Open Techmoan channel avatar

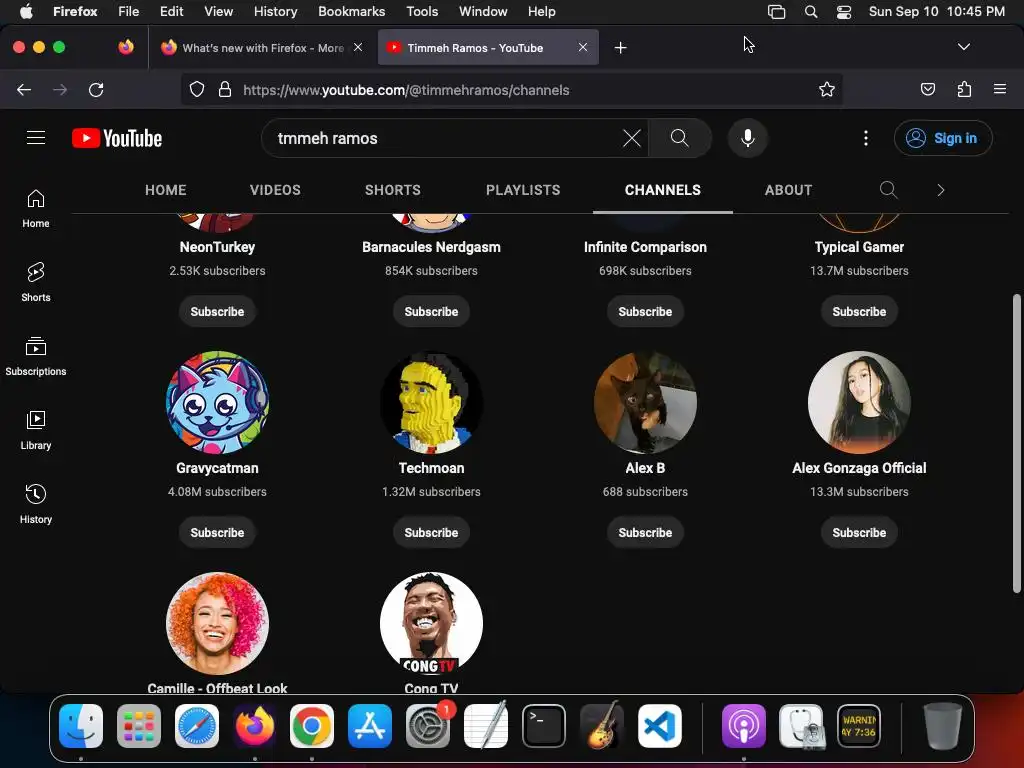point(431,402)
